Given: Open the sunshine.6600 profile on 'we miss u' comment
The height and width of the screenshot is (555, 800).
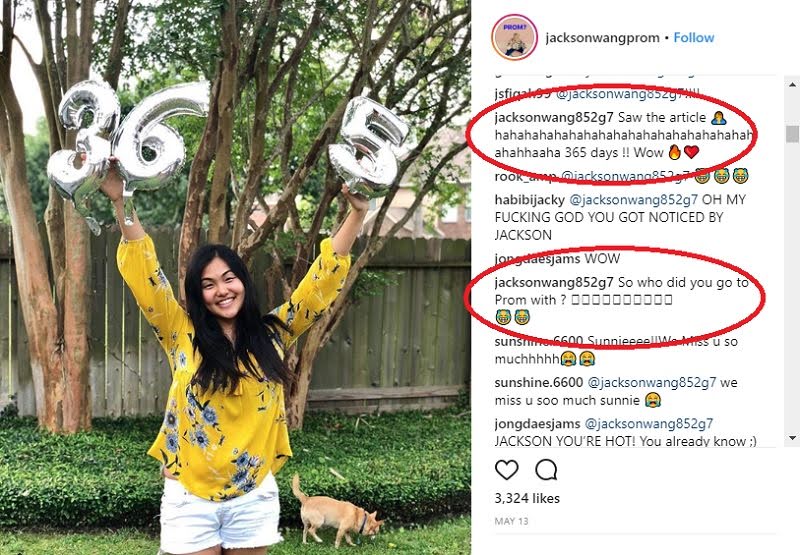Looking at the screenshot, I should tap(539, 383).
